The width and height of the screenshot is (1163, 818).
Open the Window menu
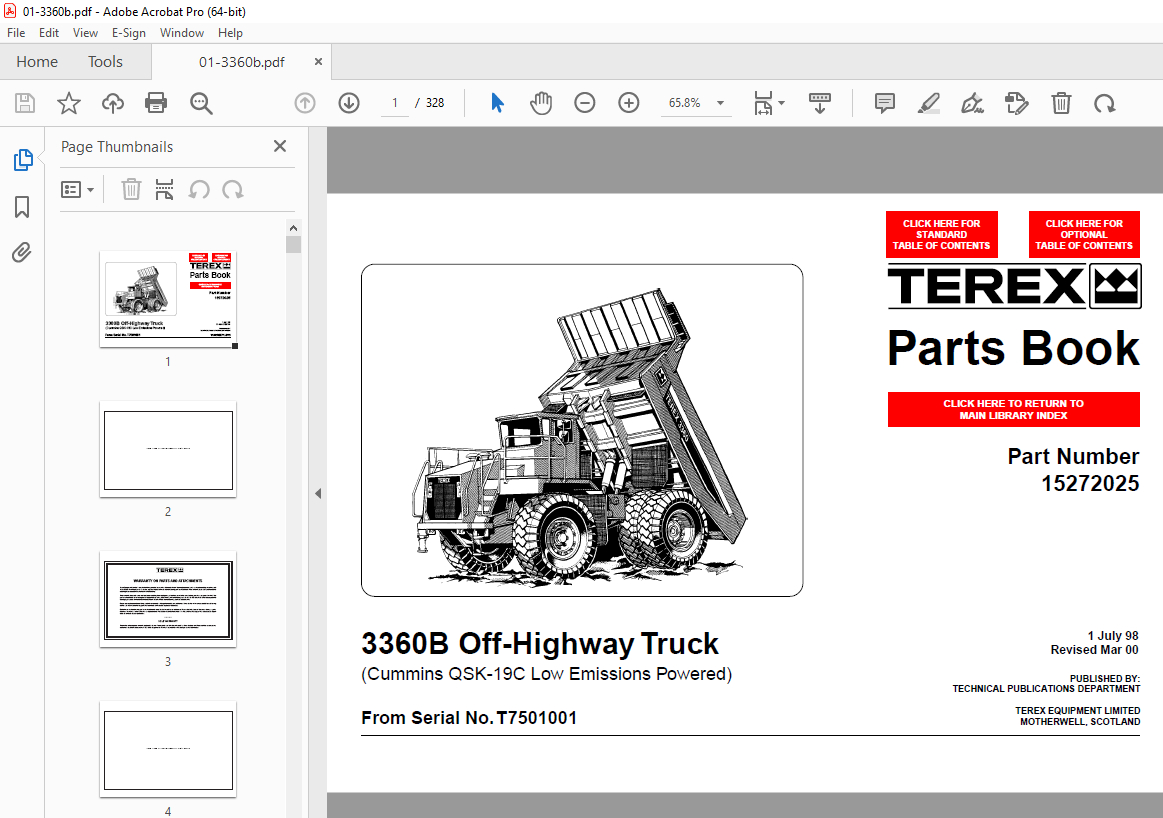coord(182,33)
